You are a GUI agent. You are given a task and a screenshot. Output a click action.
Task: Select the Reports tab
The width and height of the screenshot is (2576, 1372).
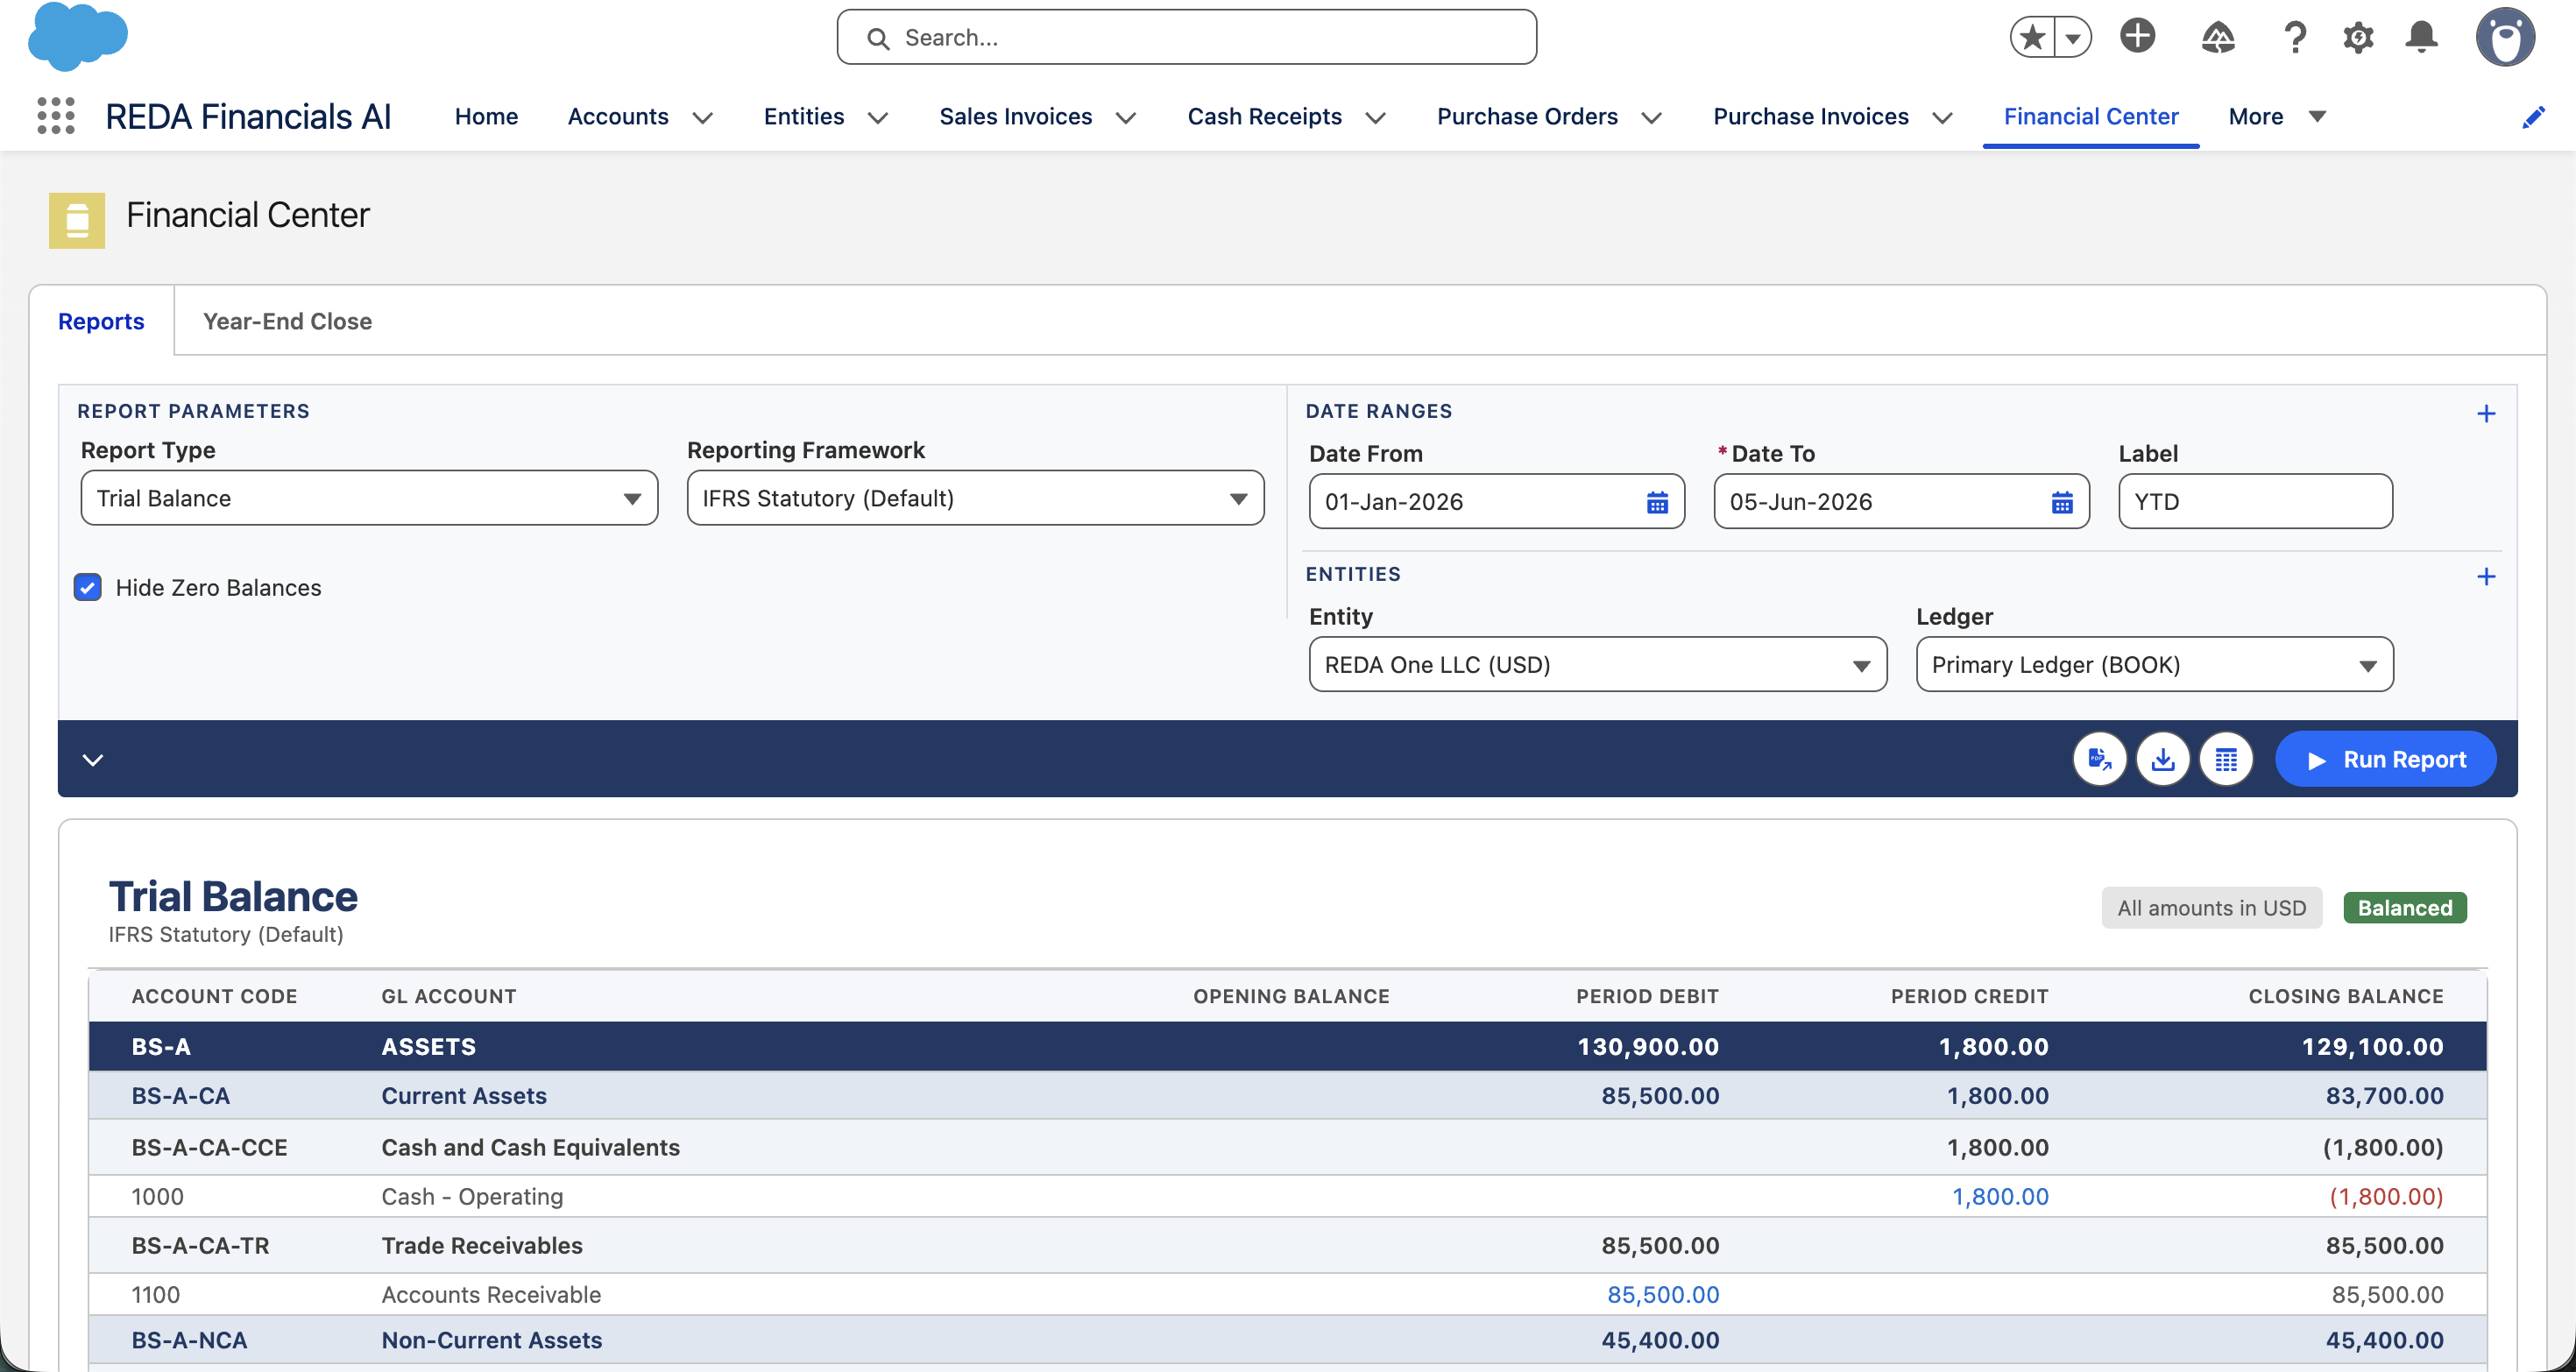(x=101, y=321)
